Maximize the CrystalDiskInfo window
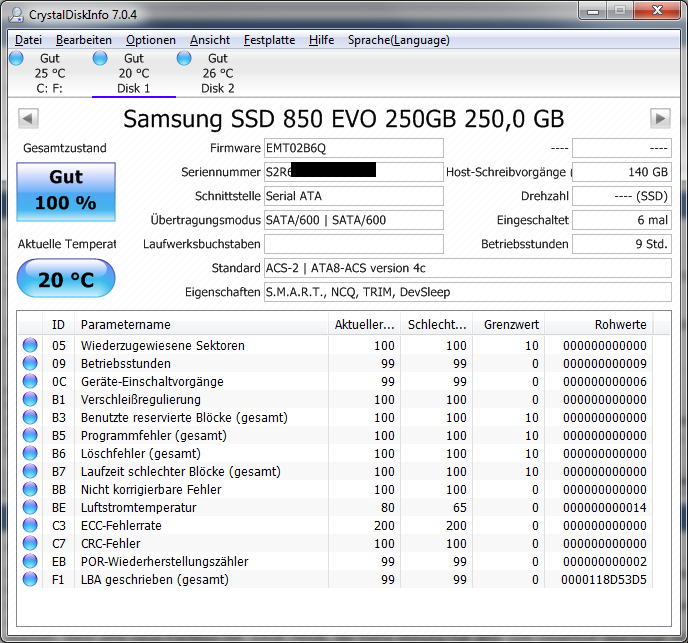 [x=620, y=11]
